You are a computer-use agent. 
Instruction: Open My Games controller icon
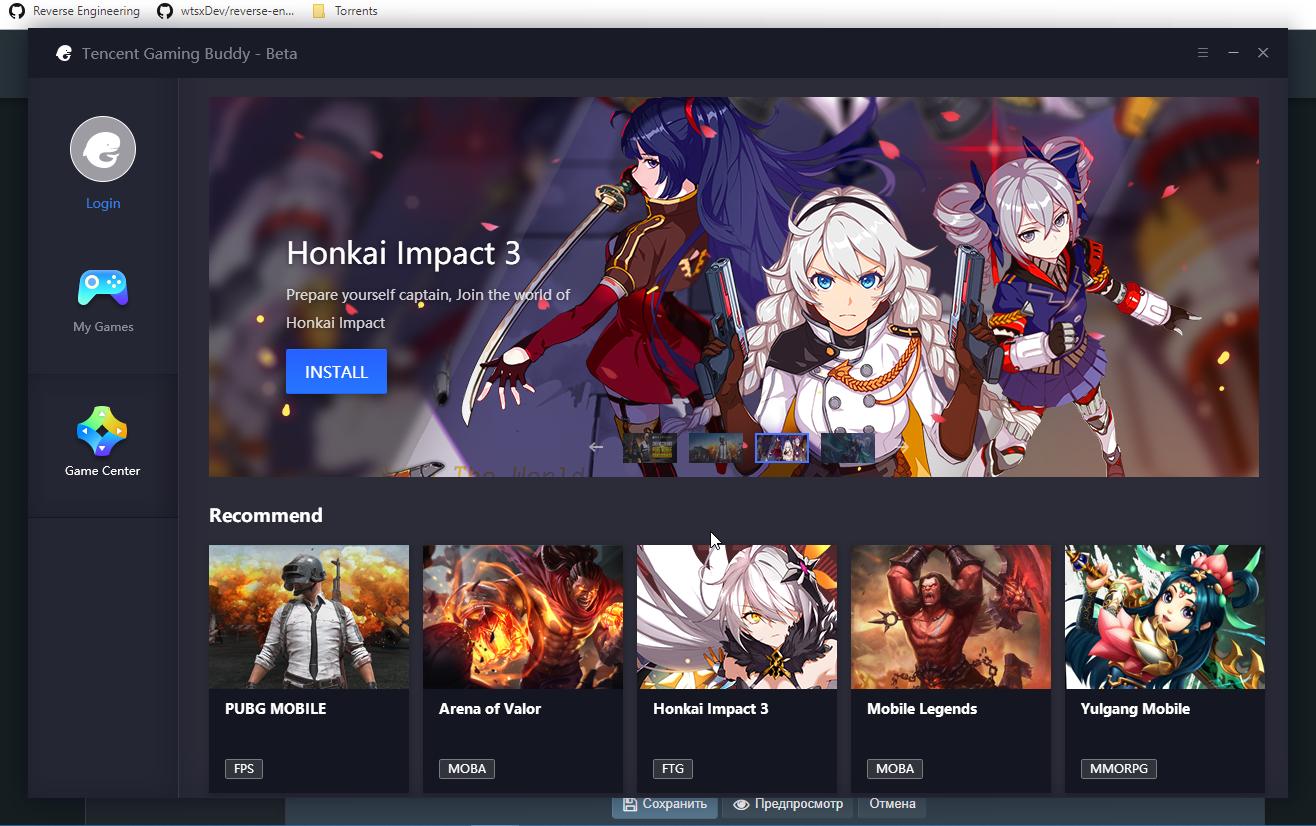[x=103, y=288]
